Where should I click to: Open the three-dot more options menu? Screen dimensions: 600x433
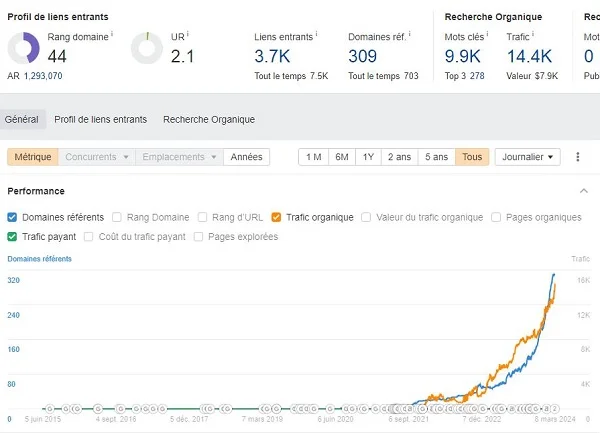point(578,157)
